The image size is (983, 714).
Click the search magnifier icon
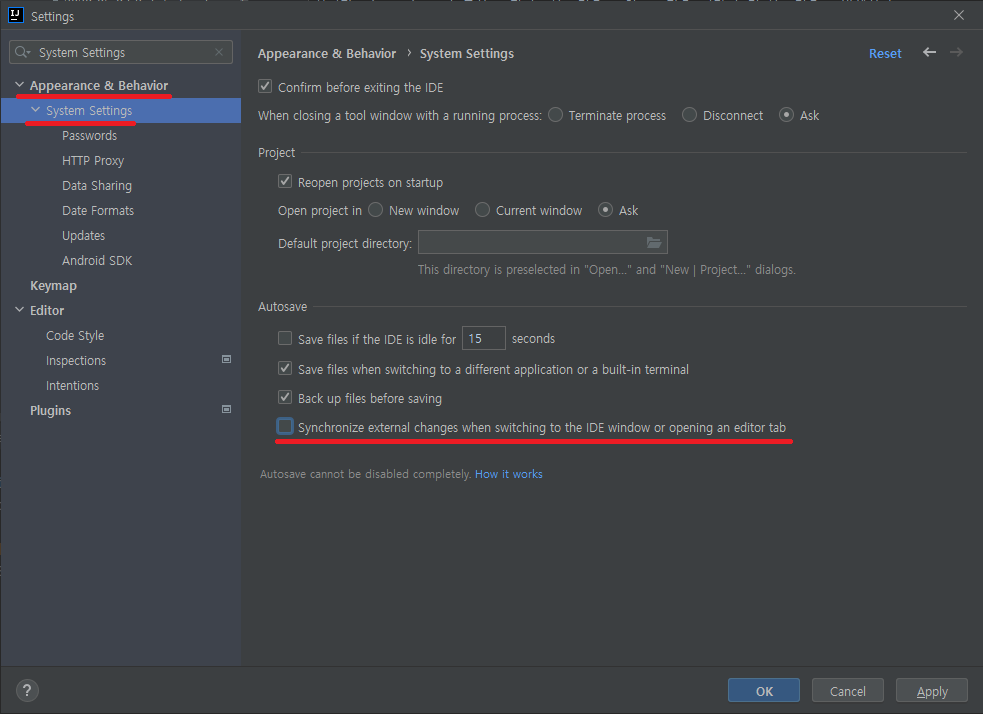[x=22, y=52]
